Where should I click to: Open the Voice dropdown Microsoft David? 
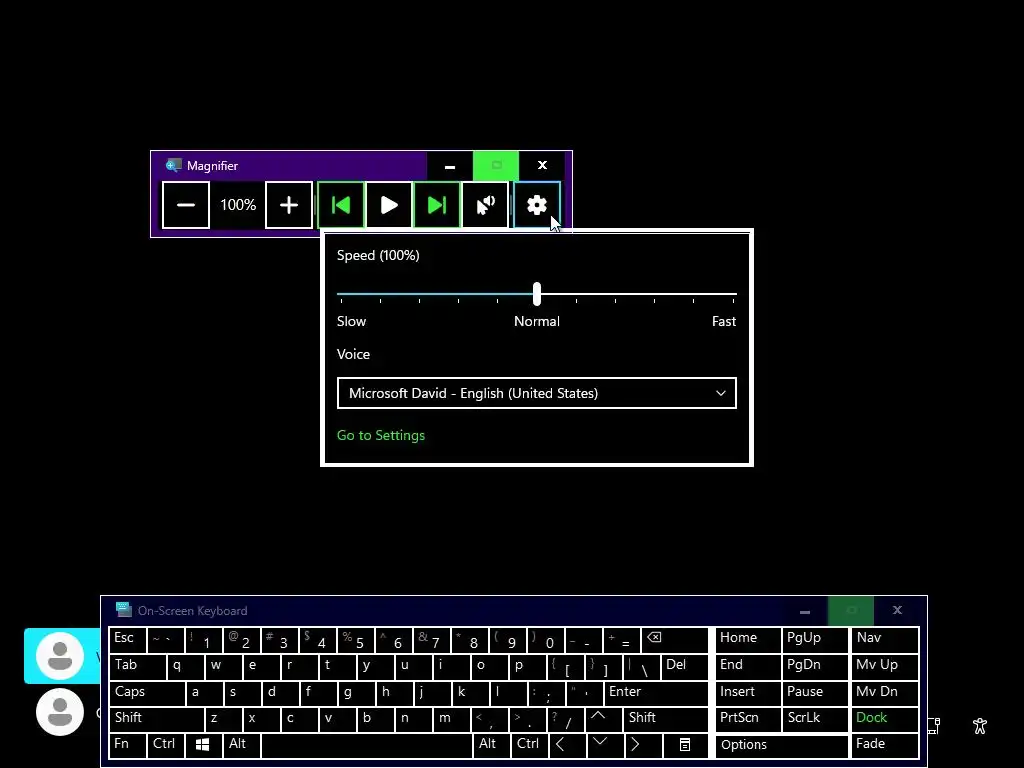click(x=537, y=393)
